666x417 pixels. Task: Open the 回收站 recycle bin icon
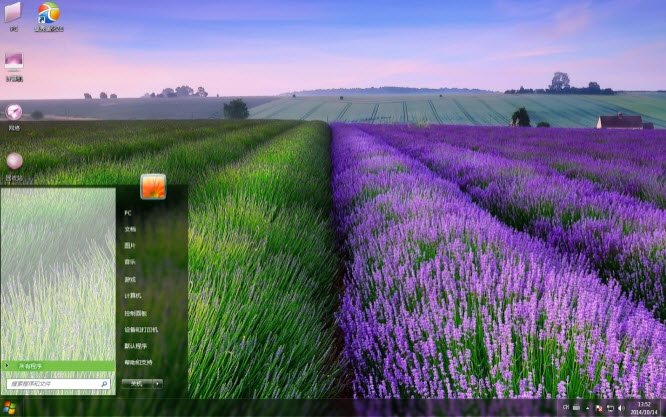coord(14,161)
